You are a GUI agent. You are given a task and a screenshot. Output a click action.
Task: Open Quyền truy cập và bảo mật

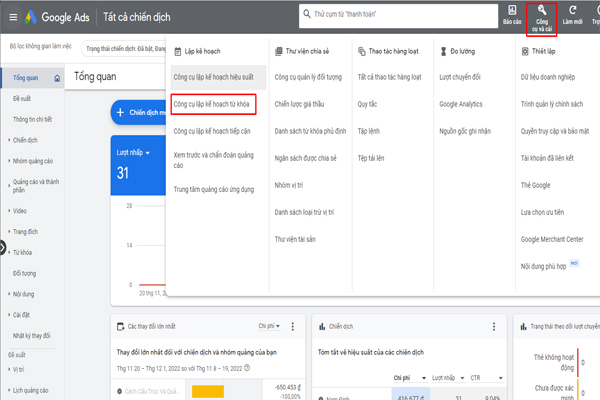coord(555,131)
